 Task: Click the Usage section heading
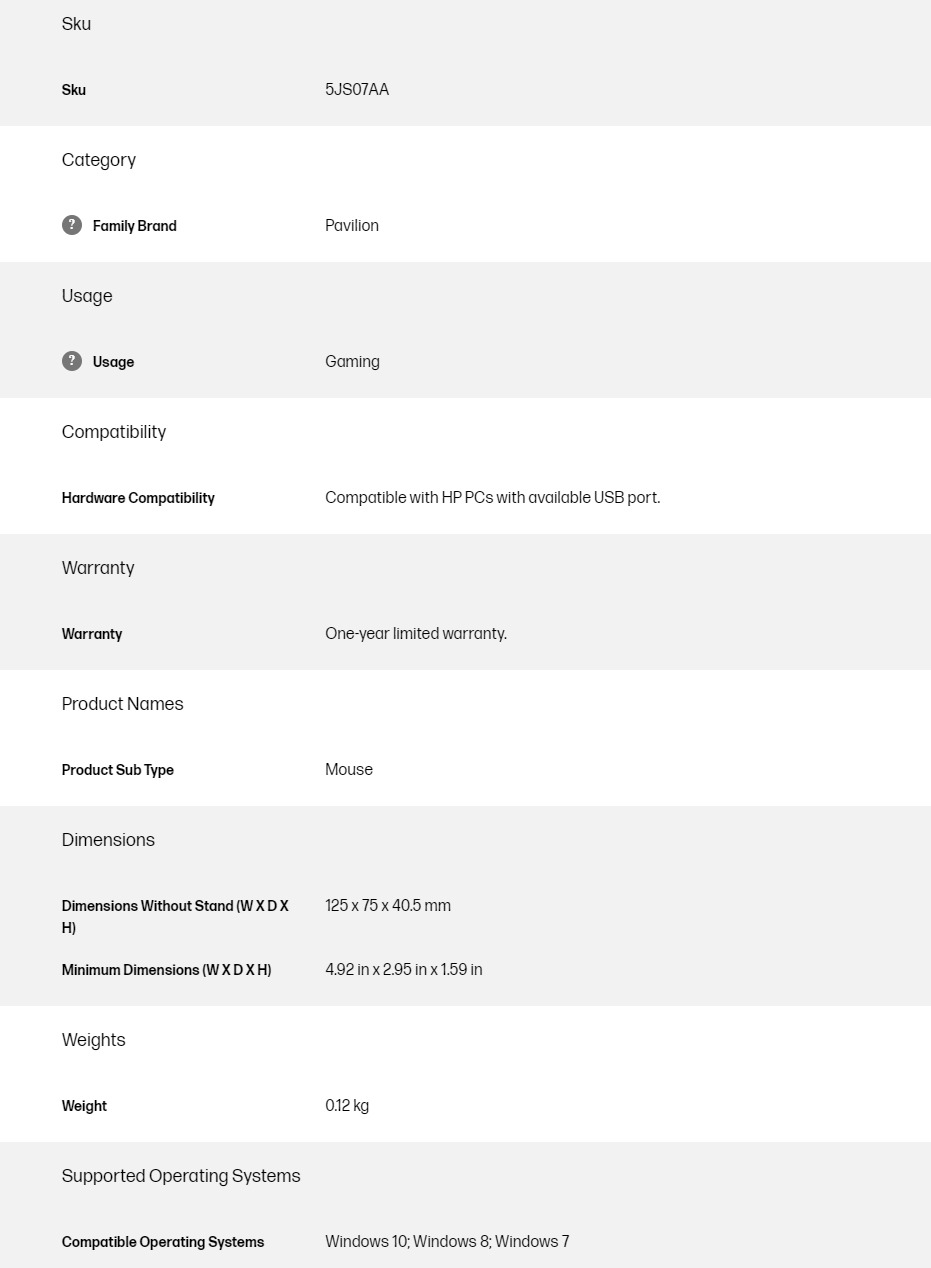(x=87, y=296)
